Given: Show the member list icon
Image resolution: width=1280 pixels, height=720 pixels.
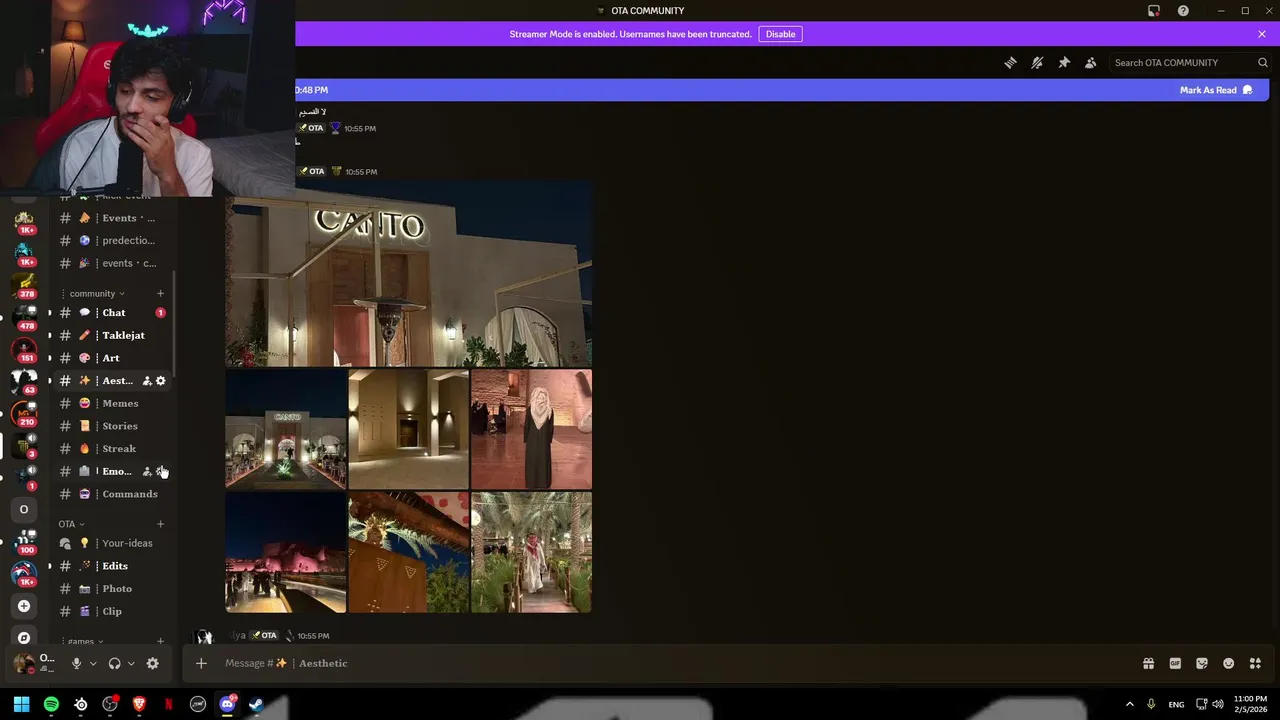Looking at the screenshot, I should click(x=1091, y=62).
